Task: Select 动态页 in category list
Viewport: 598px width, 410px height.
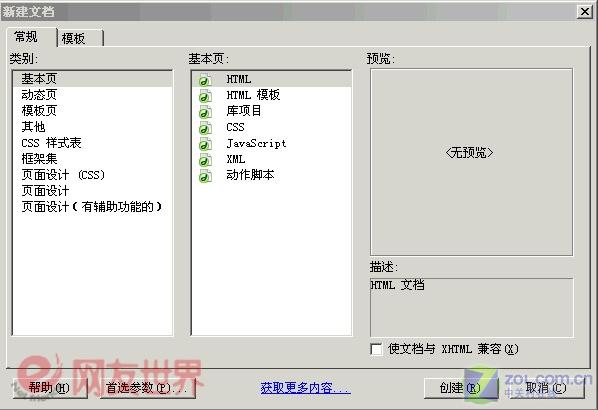Action: tap(39, 95)
